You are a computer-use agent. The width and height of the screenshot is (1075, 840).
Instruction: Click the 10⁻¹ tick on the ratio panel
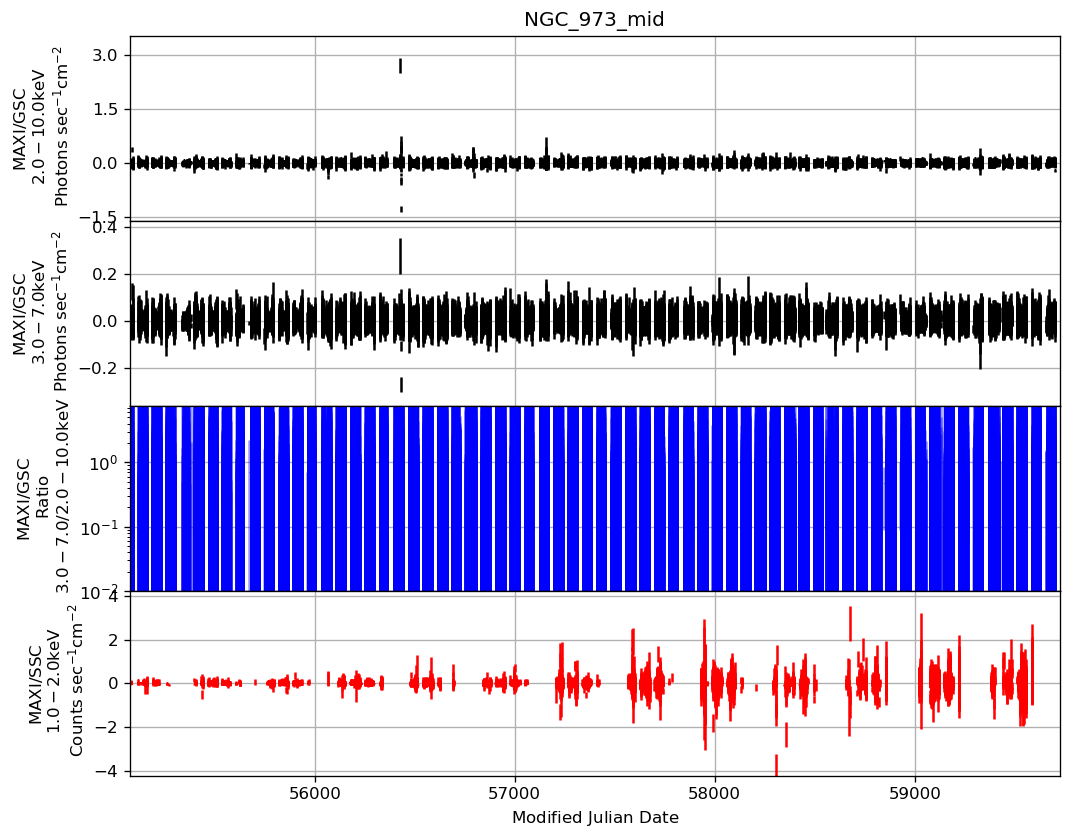point(100,527)
